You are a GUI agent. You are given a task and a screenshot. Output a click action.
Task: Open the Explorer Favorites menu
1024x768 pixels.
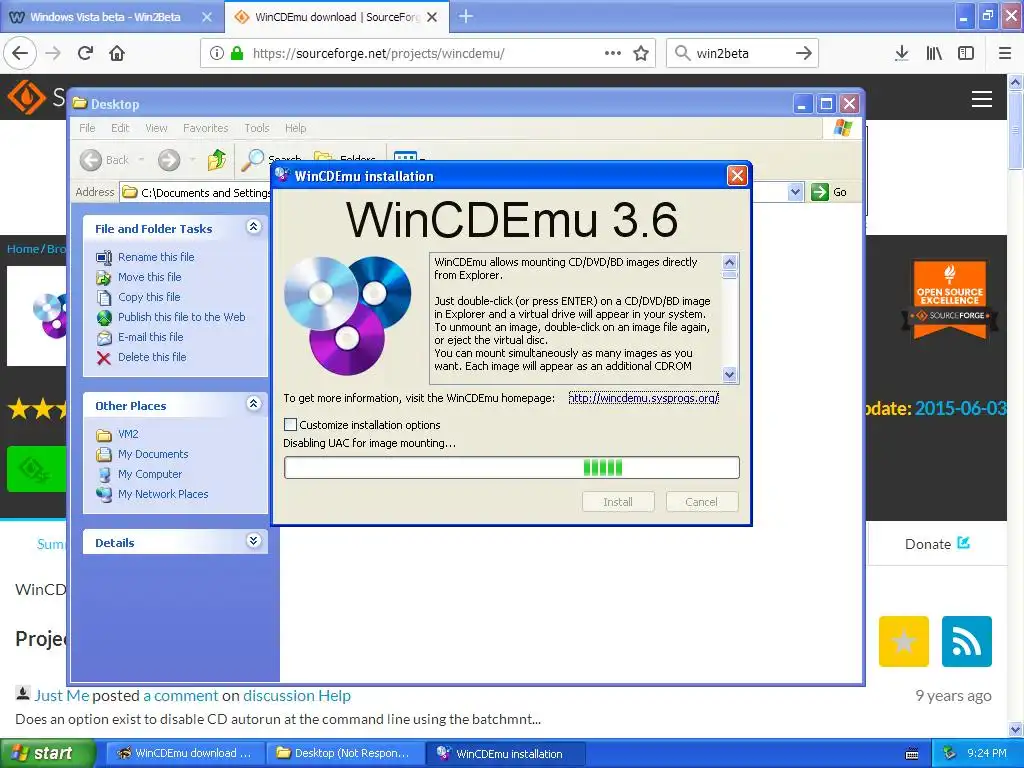206,128
